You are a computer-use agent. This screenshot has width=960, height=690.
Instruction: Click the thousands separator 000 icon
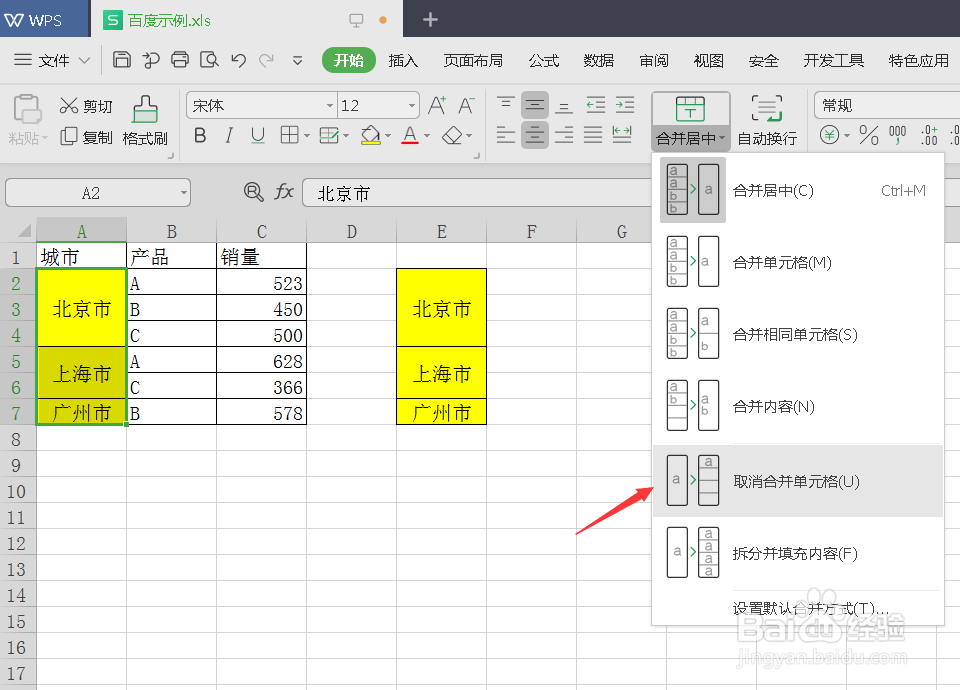coord(898,135)
